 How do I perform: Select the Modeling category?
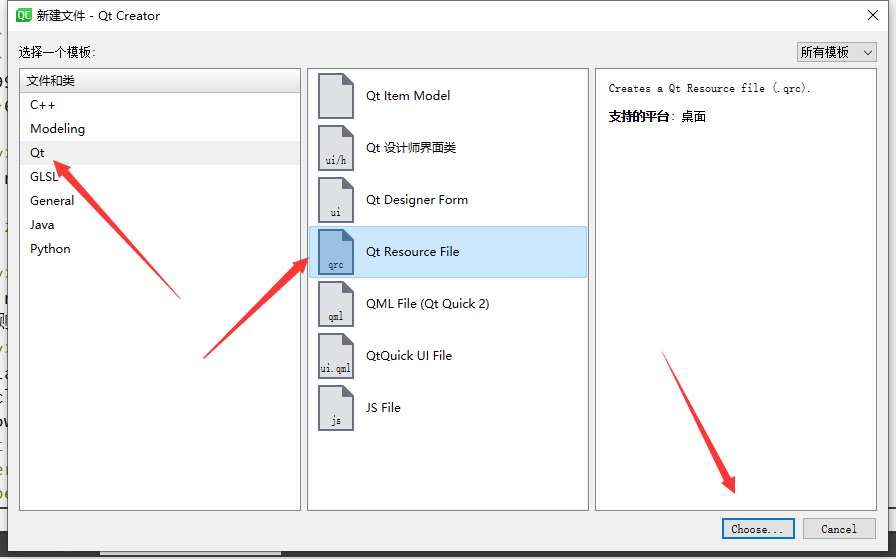(160, 129)
